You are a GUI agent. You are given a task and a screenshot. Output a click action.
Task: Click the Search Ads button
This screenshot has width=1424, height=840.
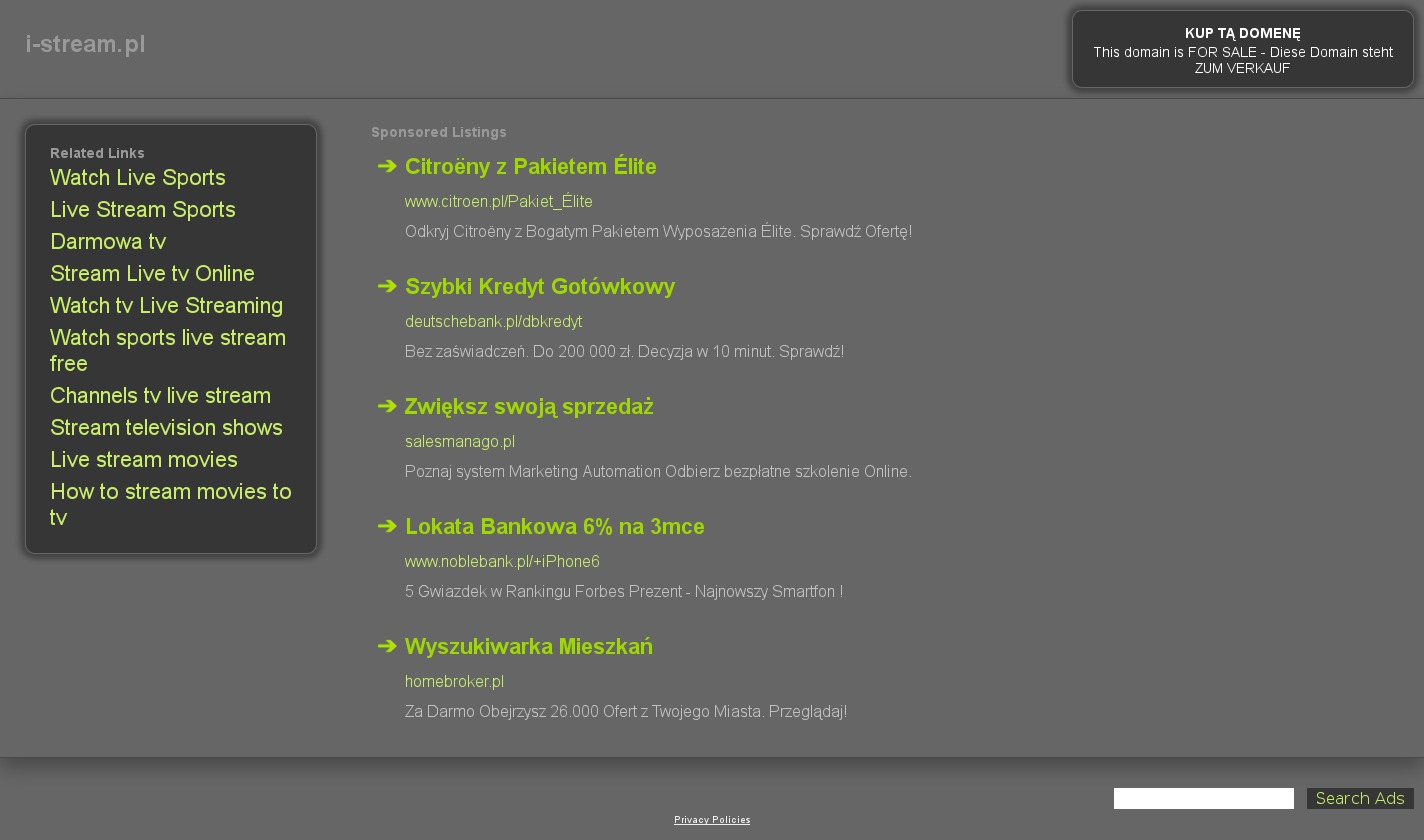[1359, 798]
